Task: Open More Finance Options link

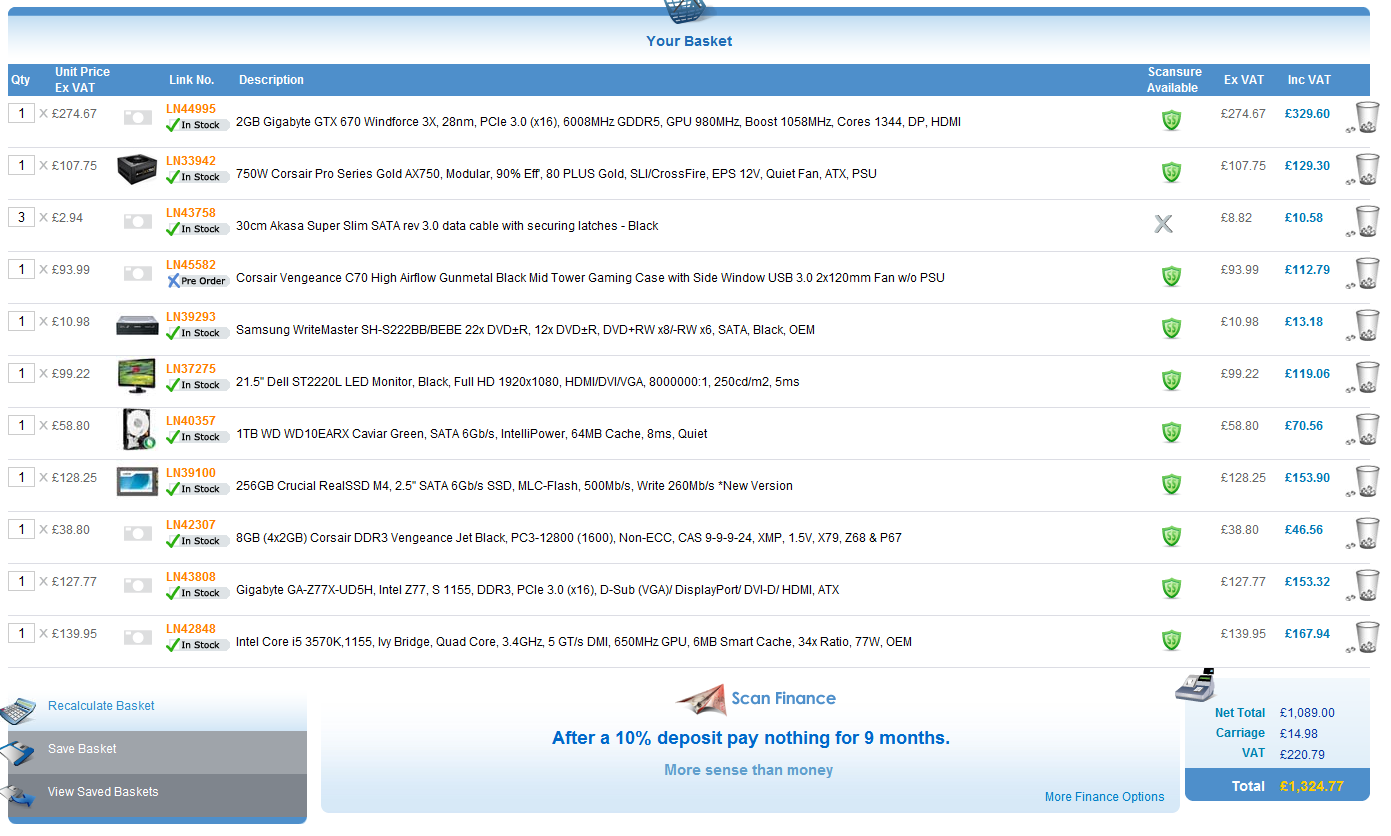Action: [1104, 797]
